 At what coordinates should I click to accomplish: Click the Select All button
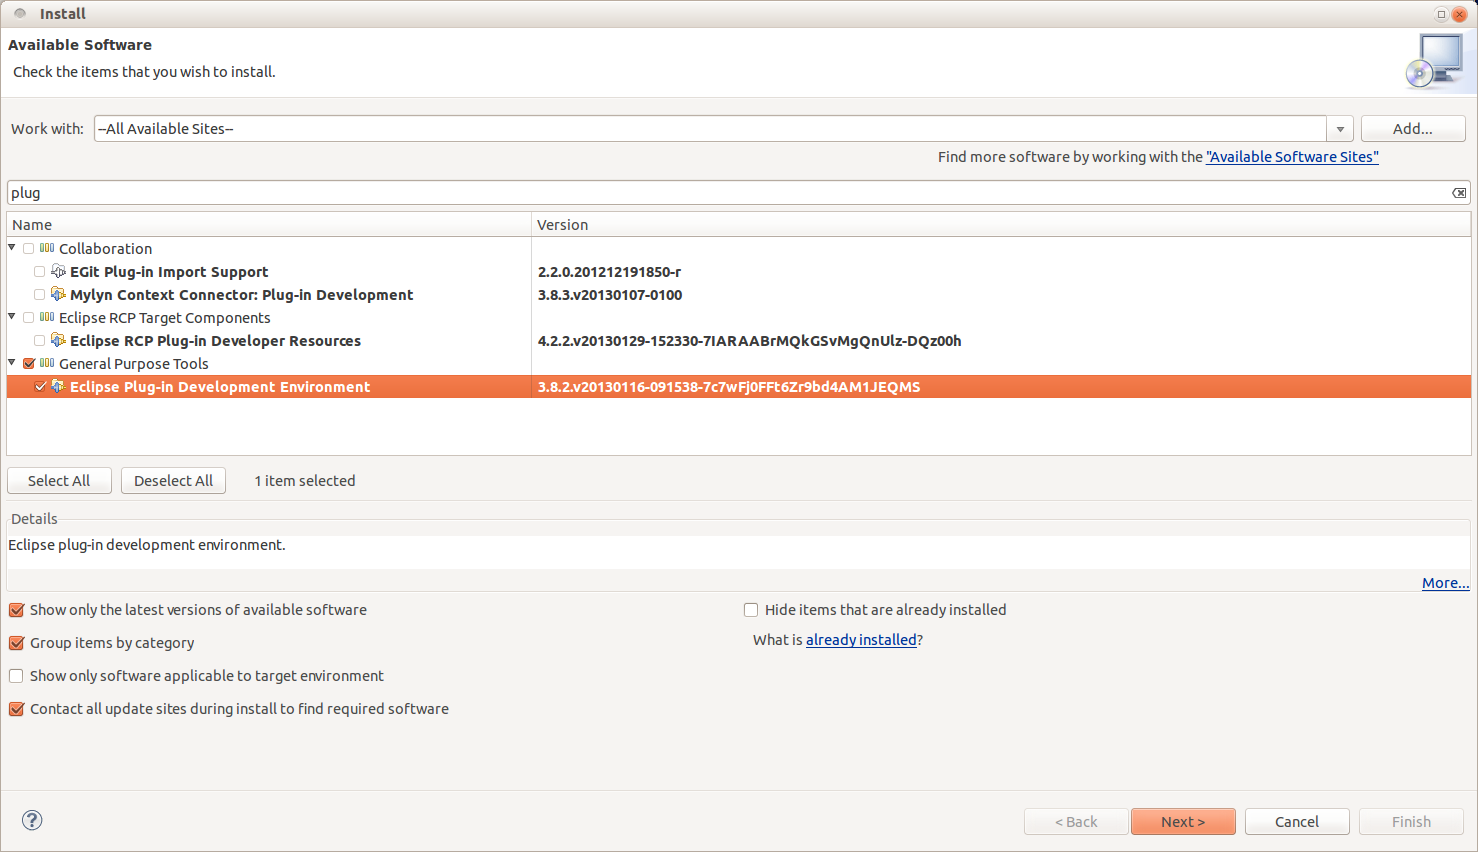(59, 481)
